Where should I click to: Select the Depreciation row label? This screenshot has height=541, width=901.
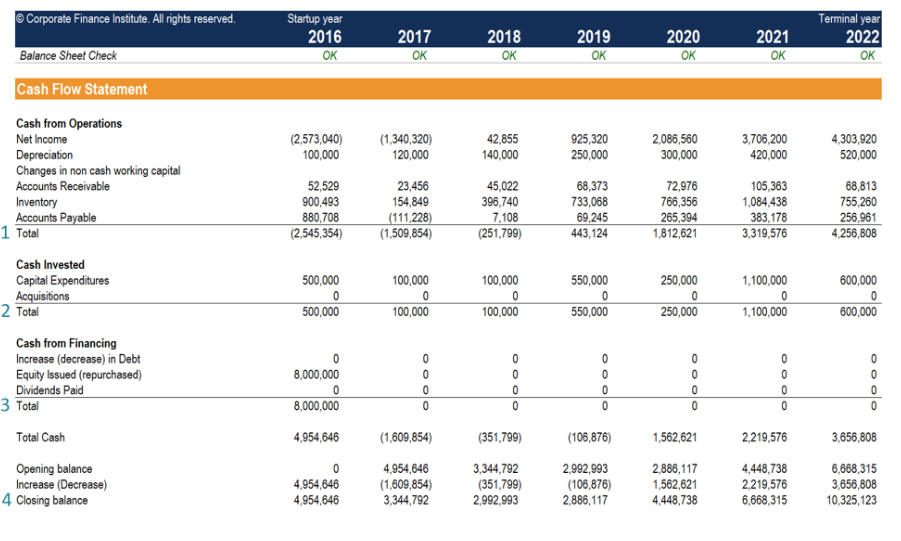(44, 155)
